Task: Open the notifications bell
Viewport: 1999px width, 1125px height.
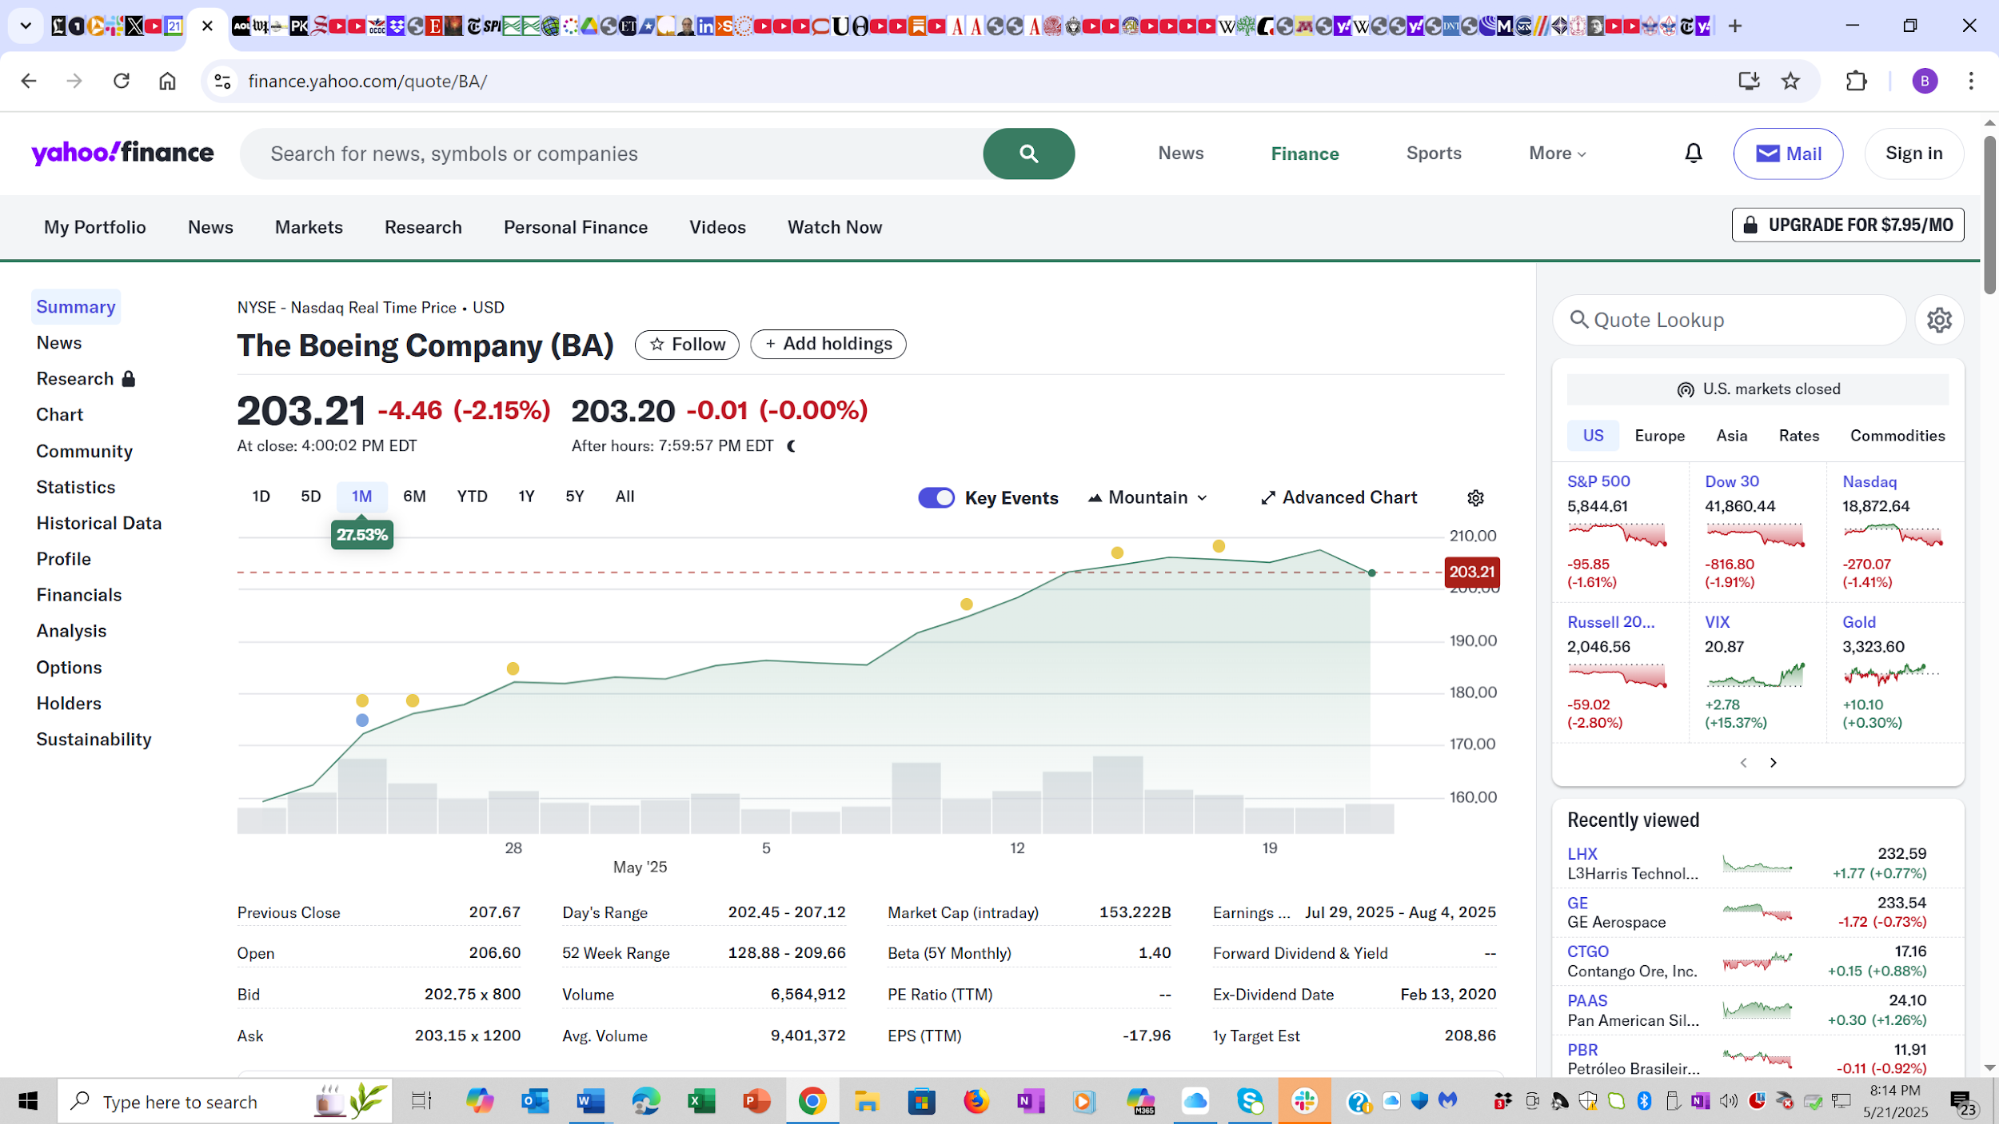Action: [x=1693, y=153]
